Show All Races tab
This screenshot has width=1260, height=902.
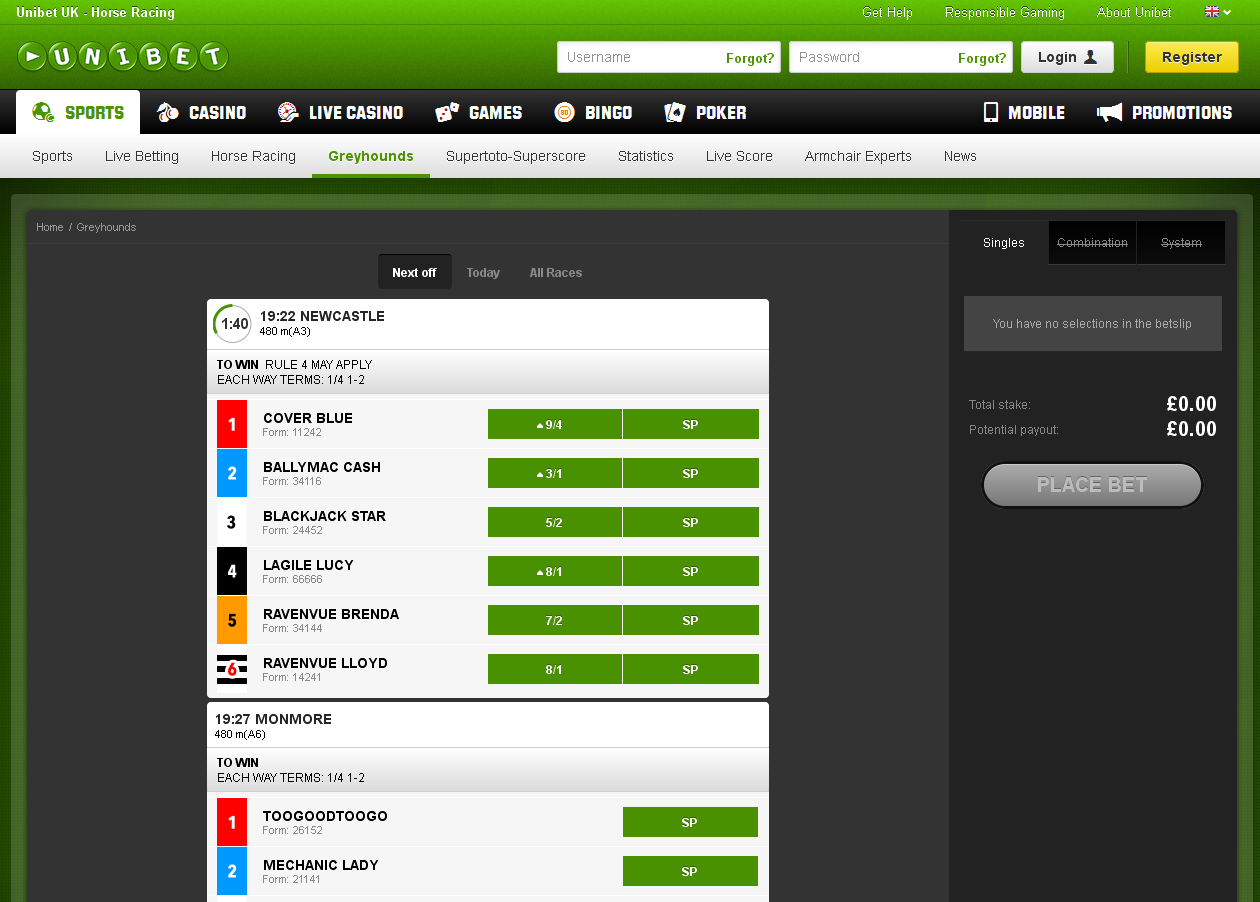click(x=556, y=272)
